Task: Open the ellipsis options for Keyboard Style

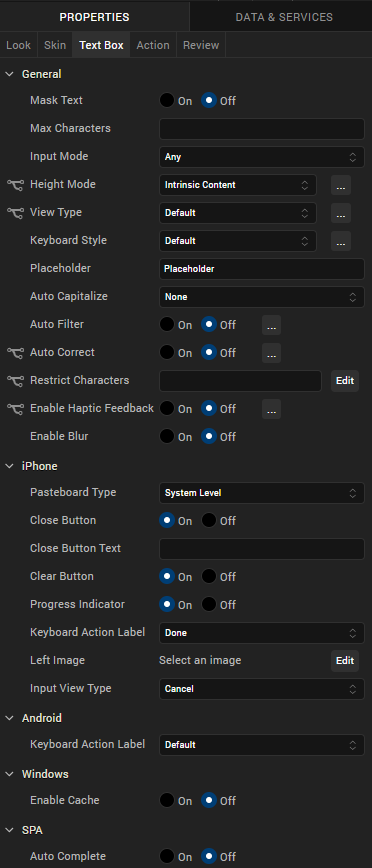Action: [341, 241]
